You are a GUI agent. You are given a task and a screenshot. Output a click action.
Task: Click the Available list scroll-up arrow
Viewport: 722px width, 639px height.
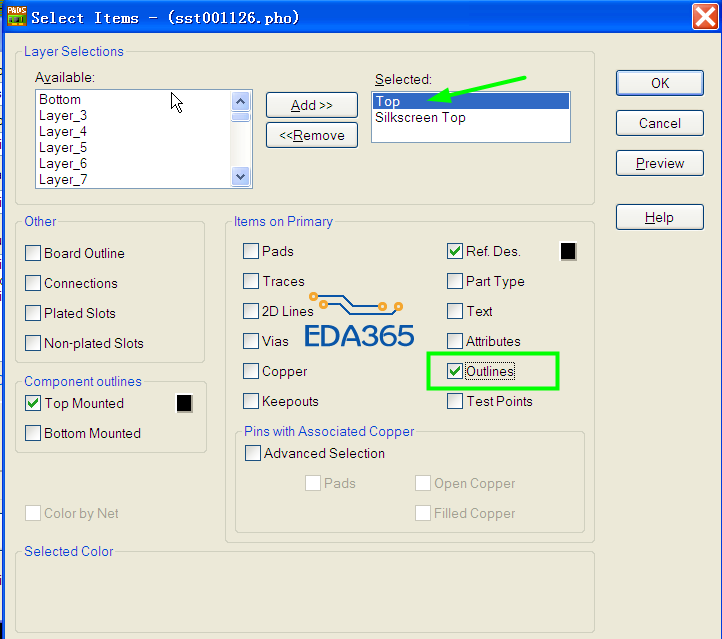(x=240, y=101)
